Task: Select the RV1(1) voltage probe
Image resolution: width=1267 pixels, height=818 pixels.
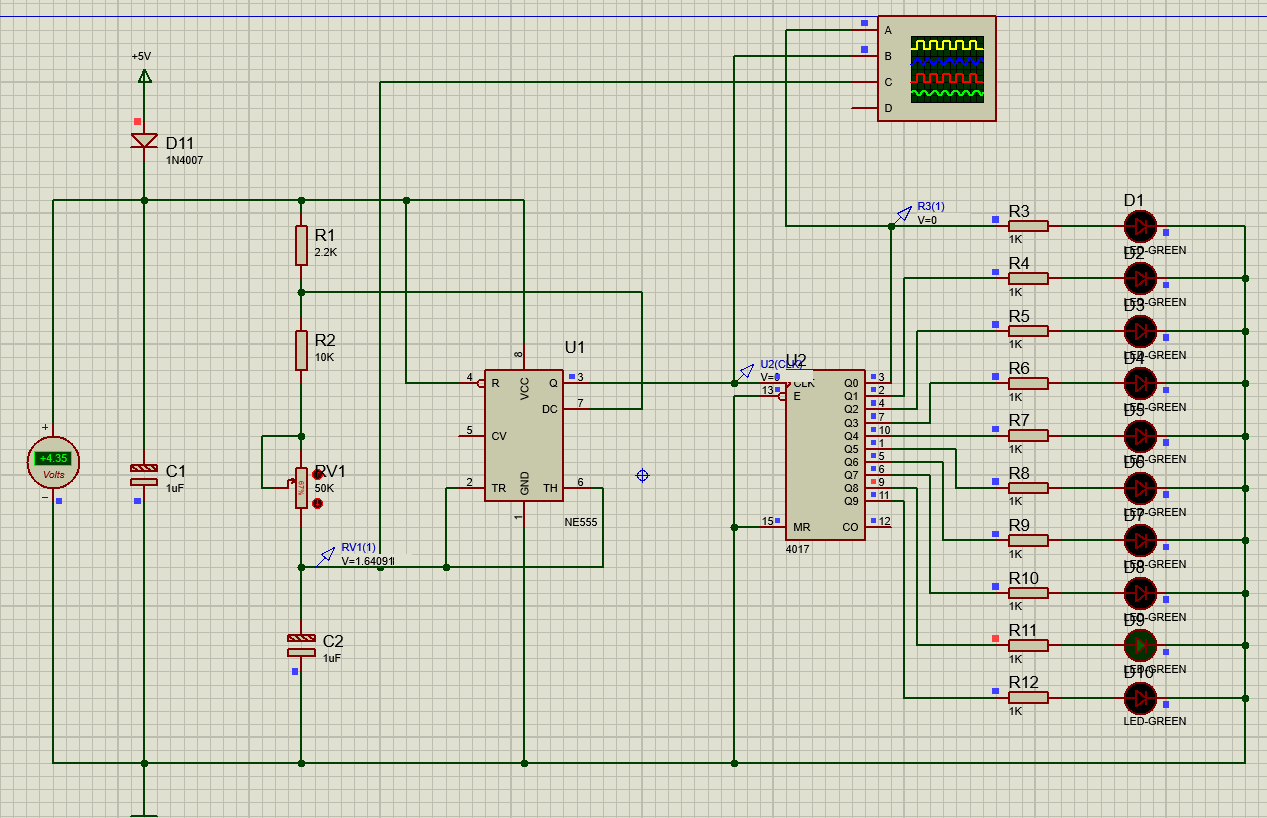Action: (x=327, y=555)
